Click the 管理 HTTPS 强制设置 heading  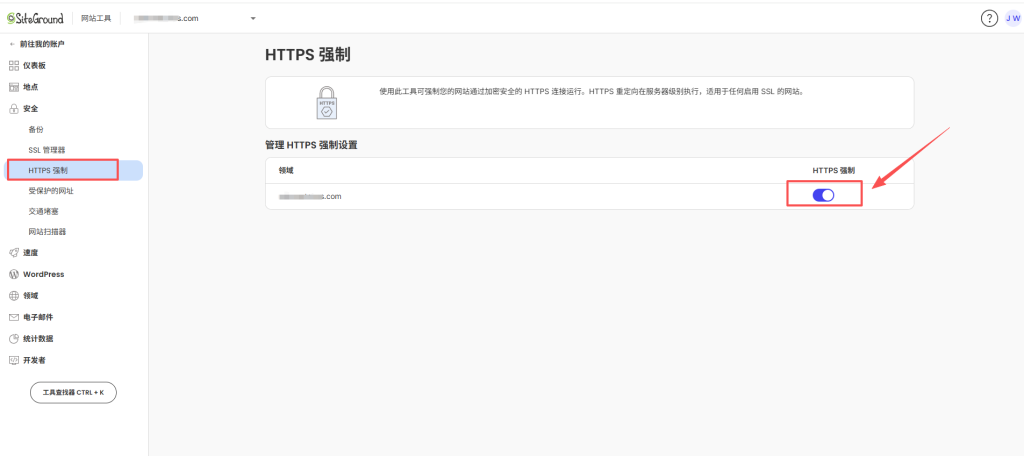[311, 145]
